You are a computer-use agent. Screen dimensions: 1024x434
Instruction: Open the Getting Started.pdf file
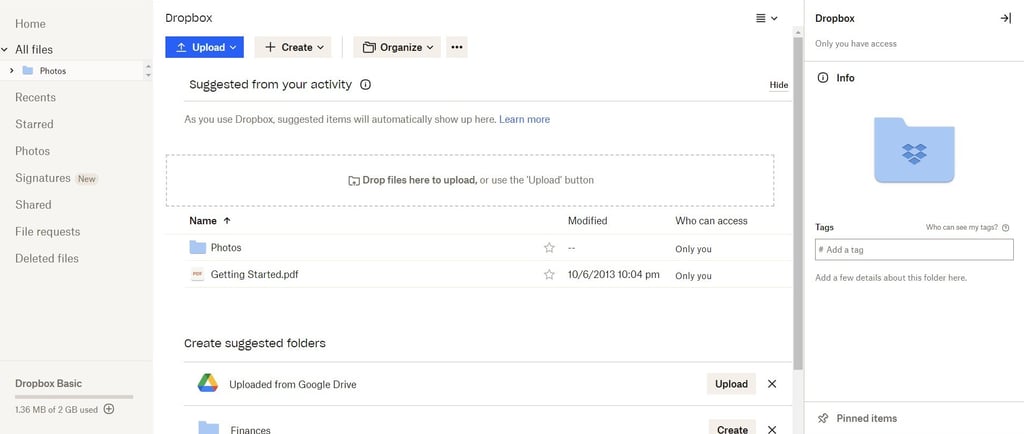tap(255, 275)
